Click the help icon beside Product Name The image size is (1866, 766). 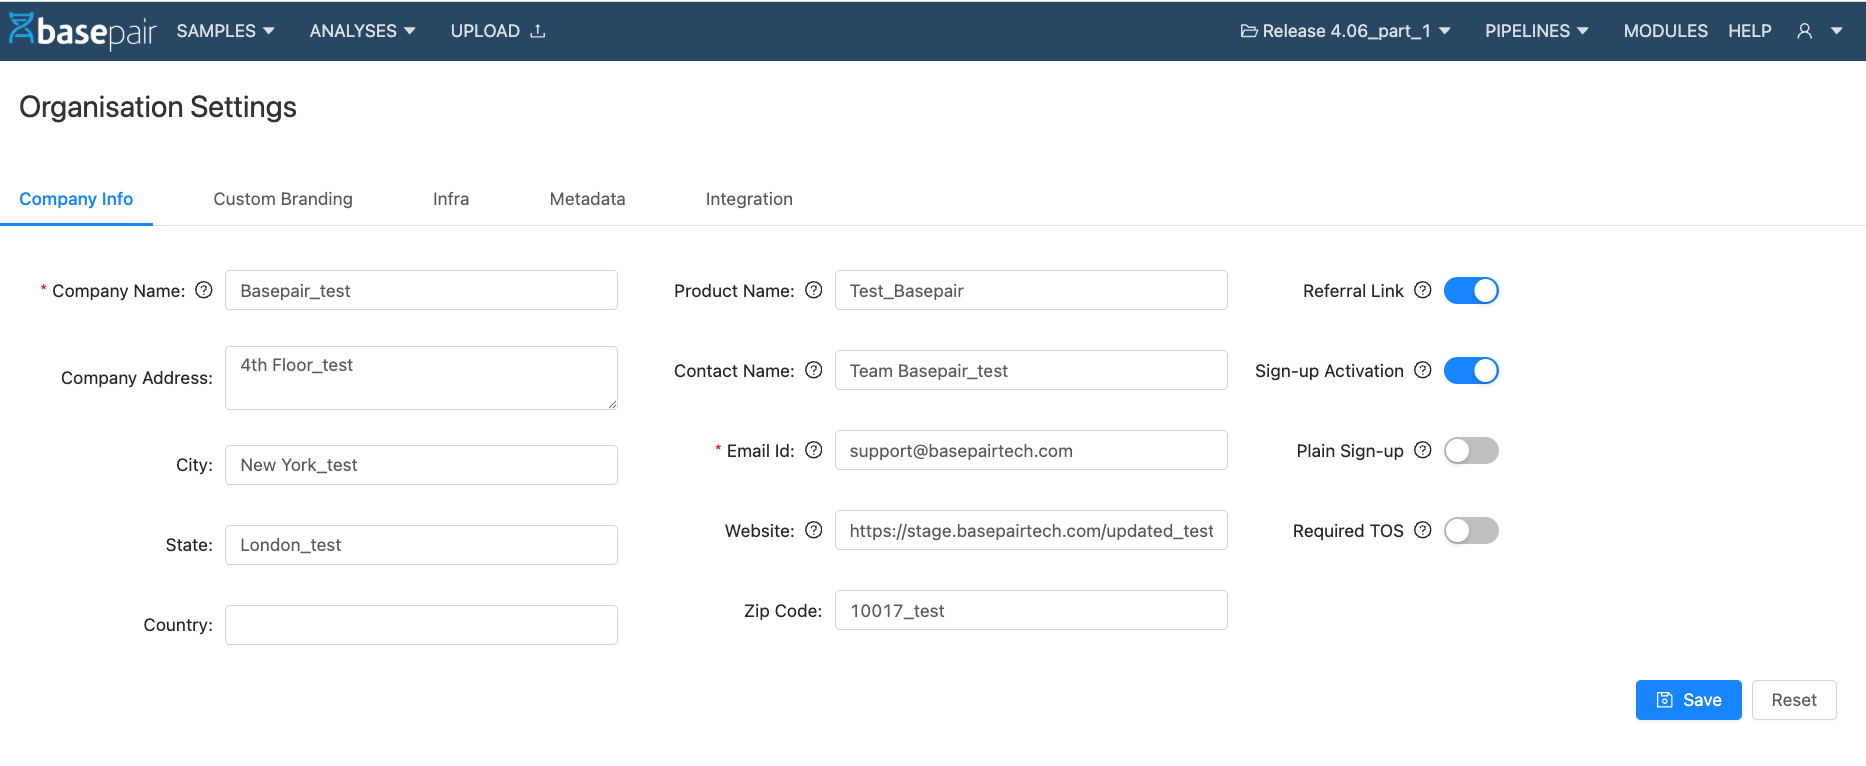[814, 290]
